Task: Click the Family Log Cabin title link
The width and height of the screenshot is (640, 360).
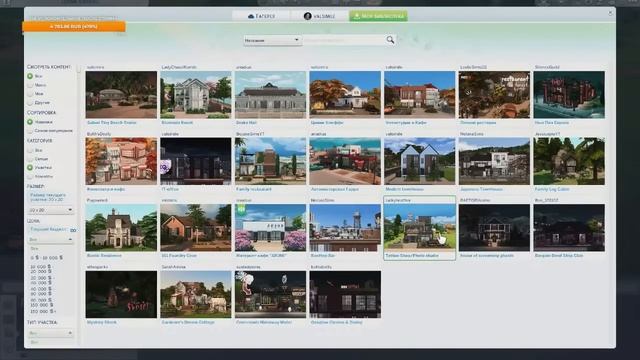Action: [551, 189]
